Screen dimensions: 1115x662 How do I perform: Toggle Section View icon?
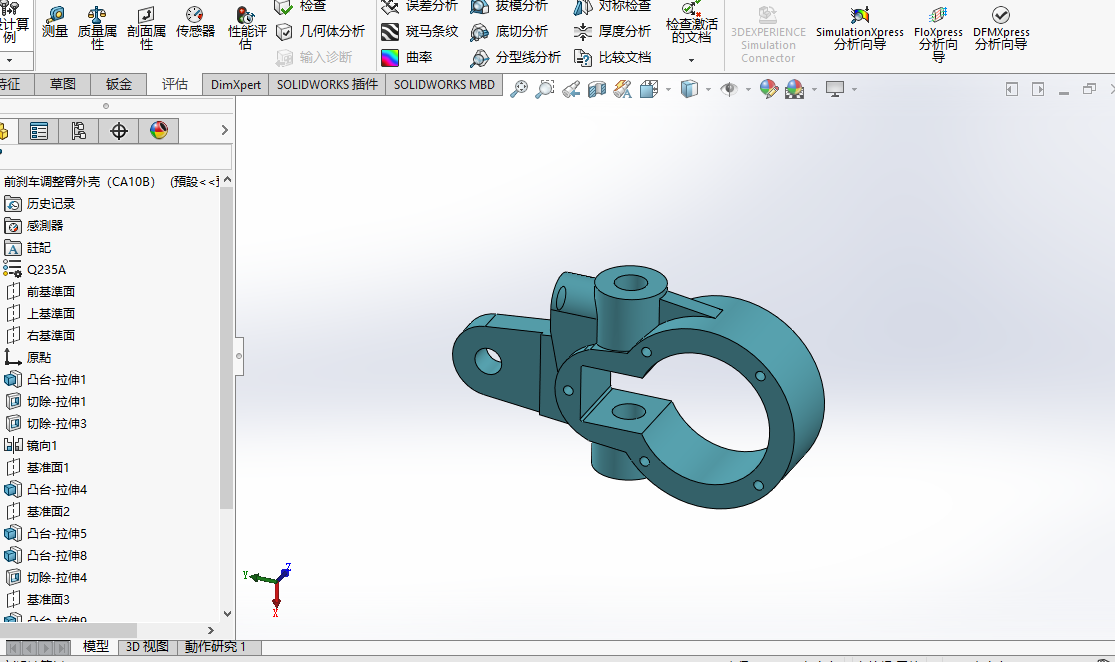[x=597, y=90]
